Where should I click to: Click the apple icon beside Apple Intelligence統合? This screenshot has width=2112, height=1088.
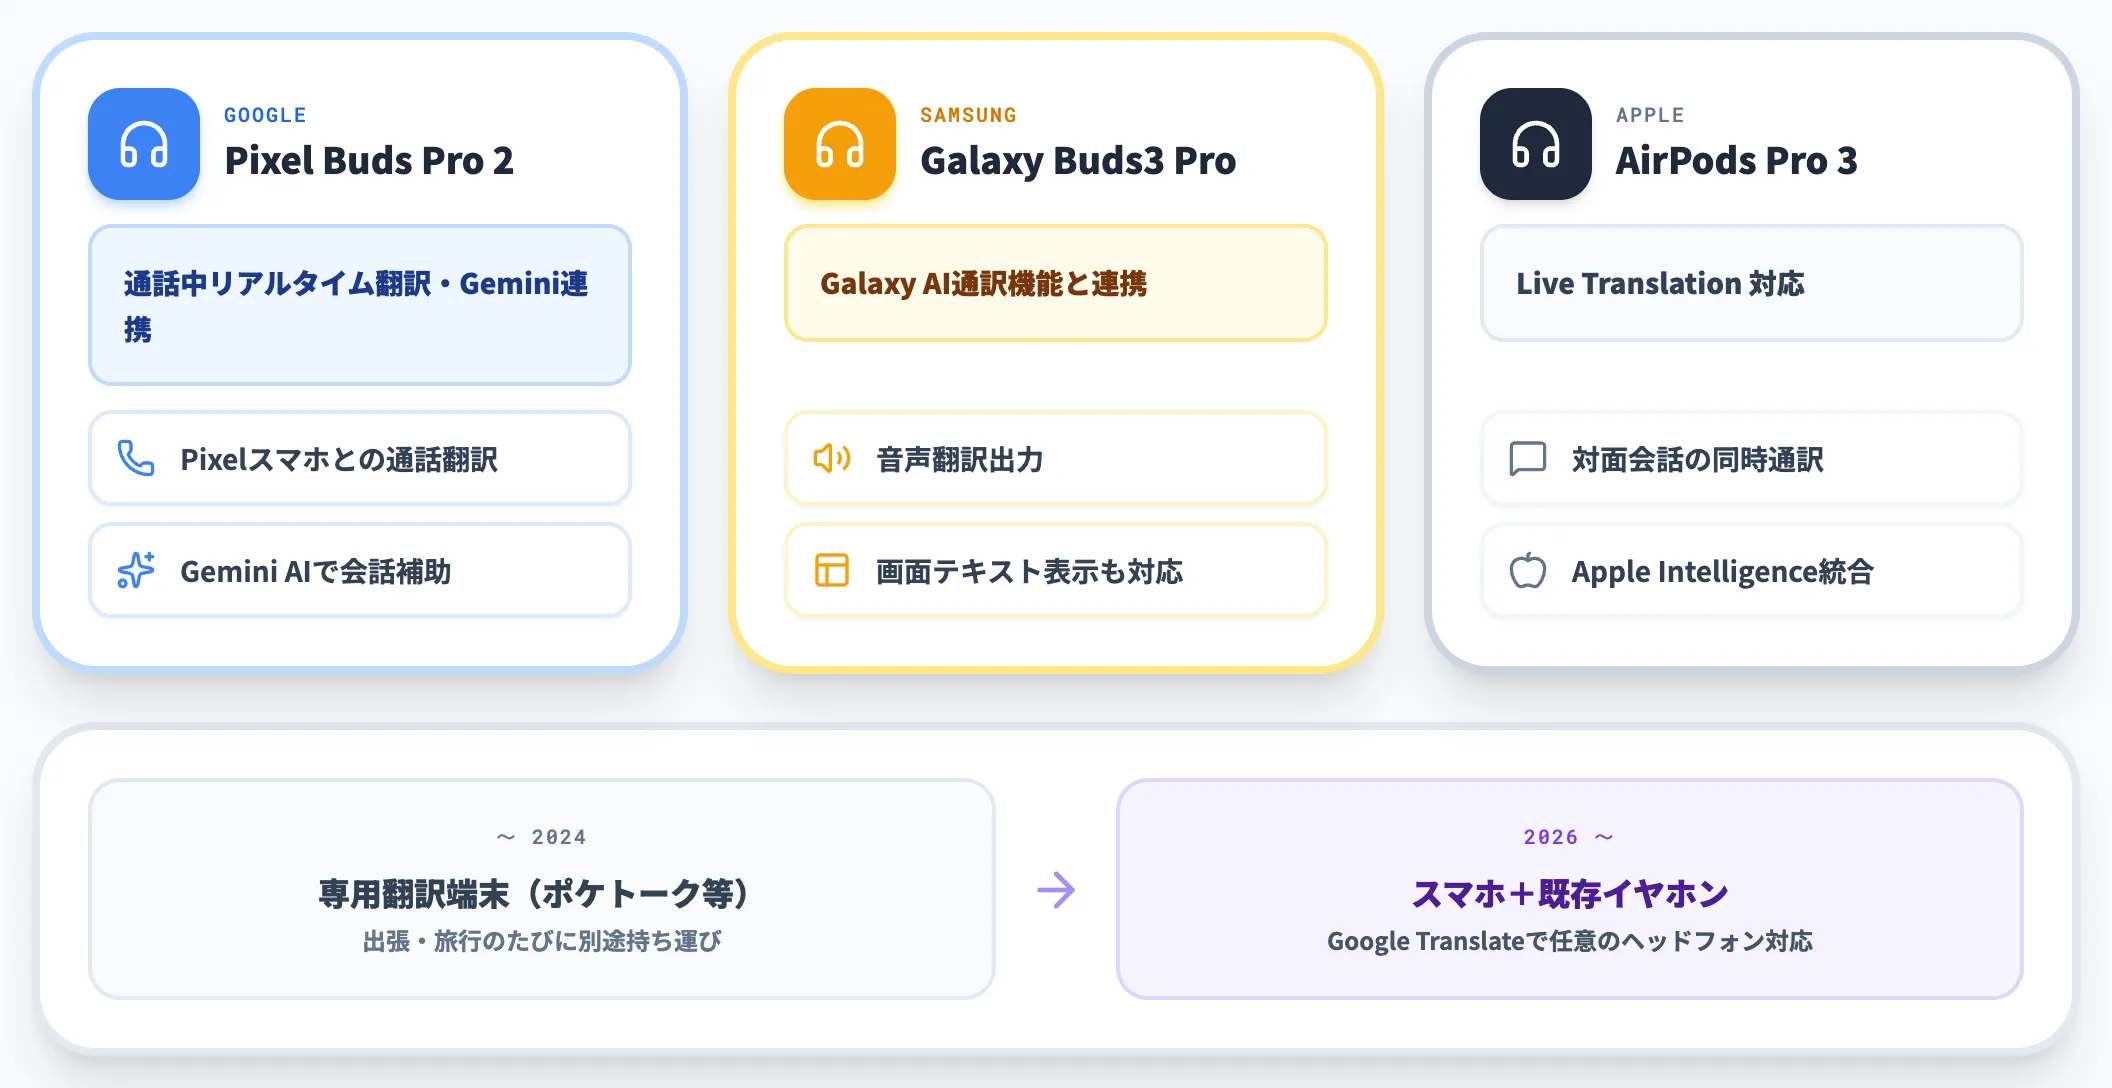[1528, 570]
